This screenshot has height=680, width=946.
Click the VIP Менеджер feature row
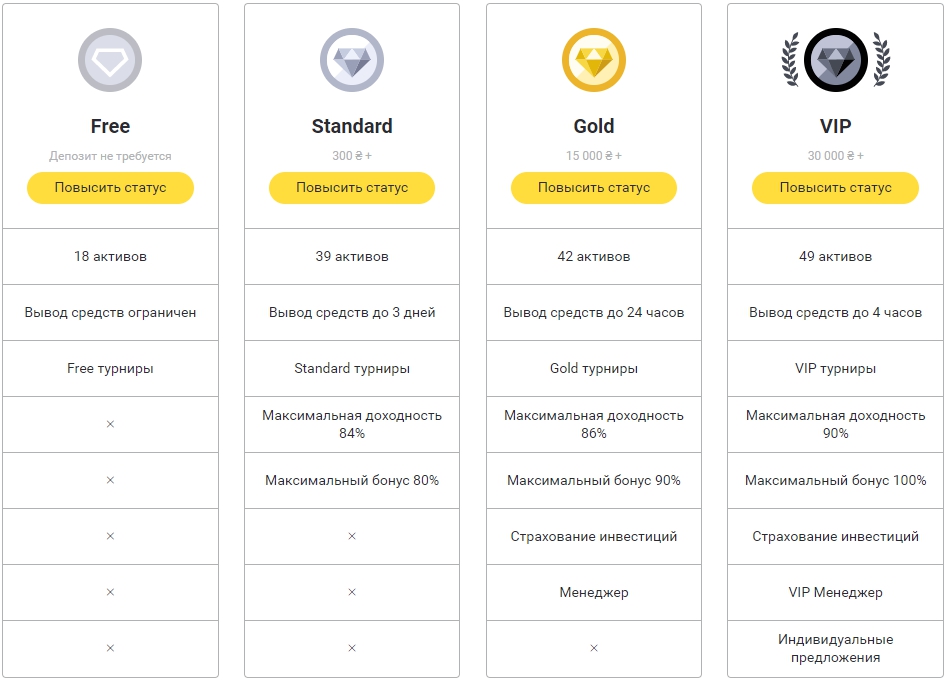point(836,592)
